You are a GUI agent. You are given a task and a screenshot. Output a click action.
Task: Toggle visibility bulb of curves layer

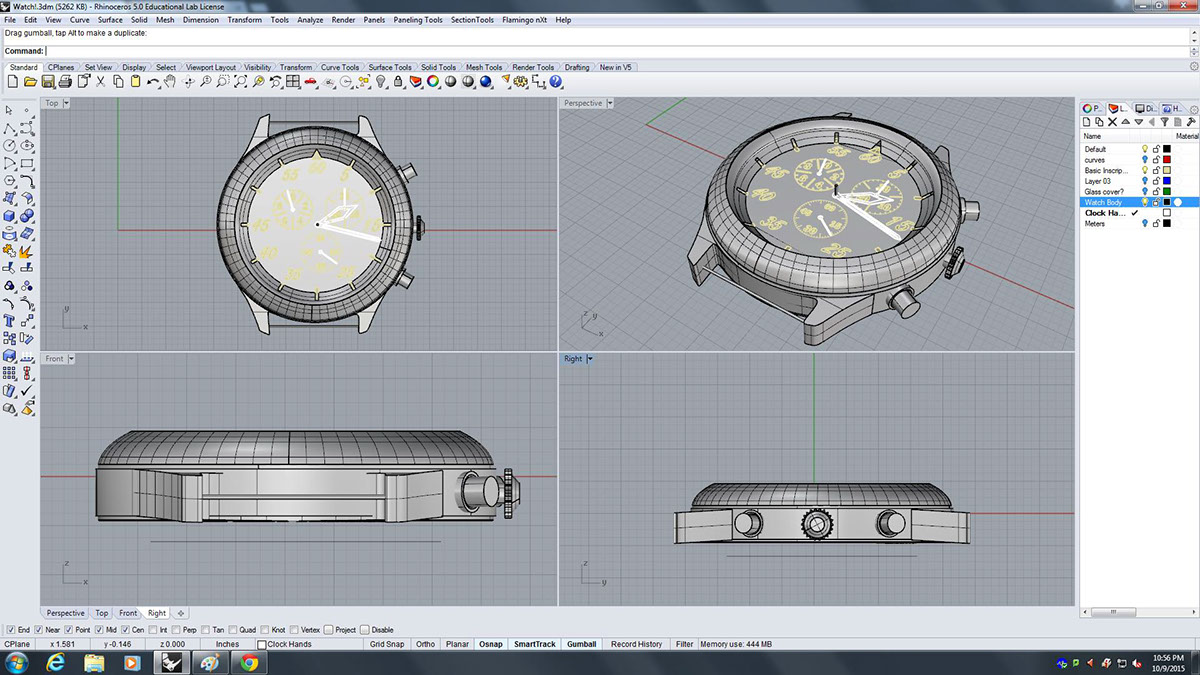point(1145,160)
